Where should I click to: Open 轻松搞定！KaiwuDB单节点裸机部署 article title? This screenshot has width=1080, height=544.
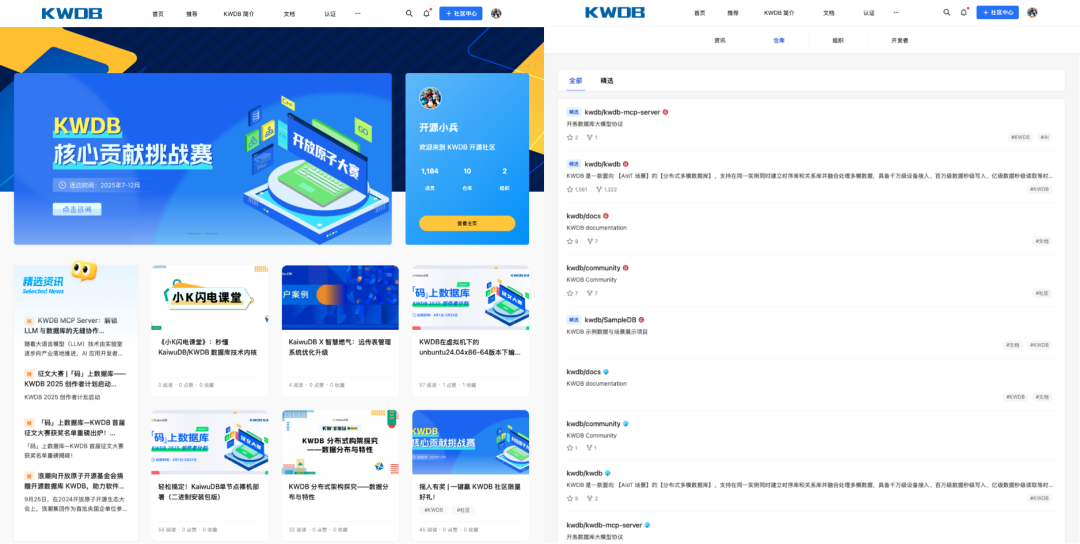[207, 491]
